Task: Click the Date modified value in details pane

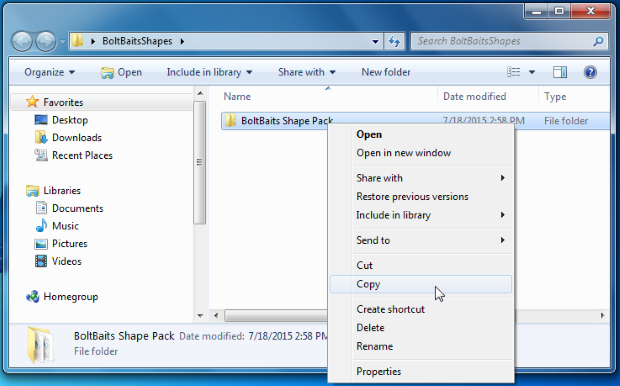Action: coord(288,337)
